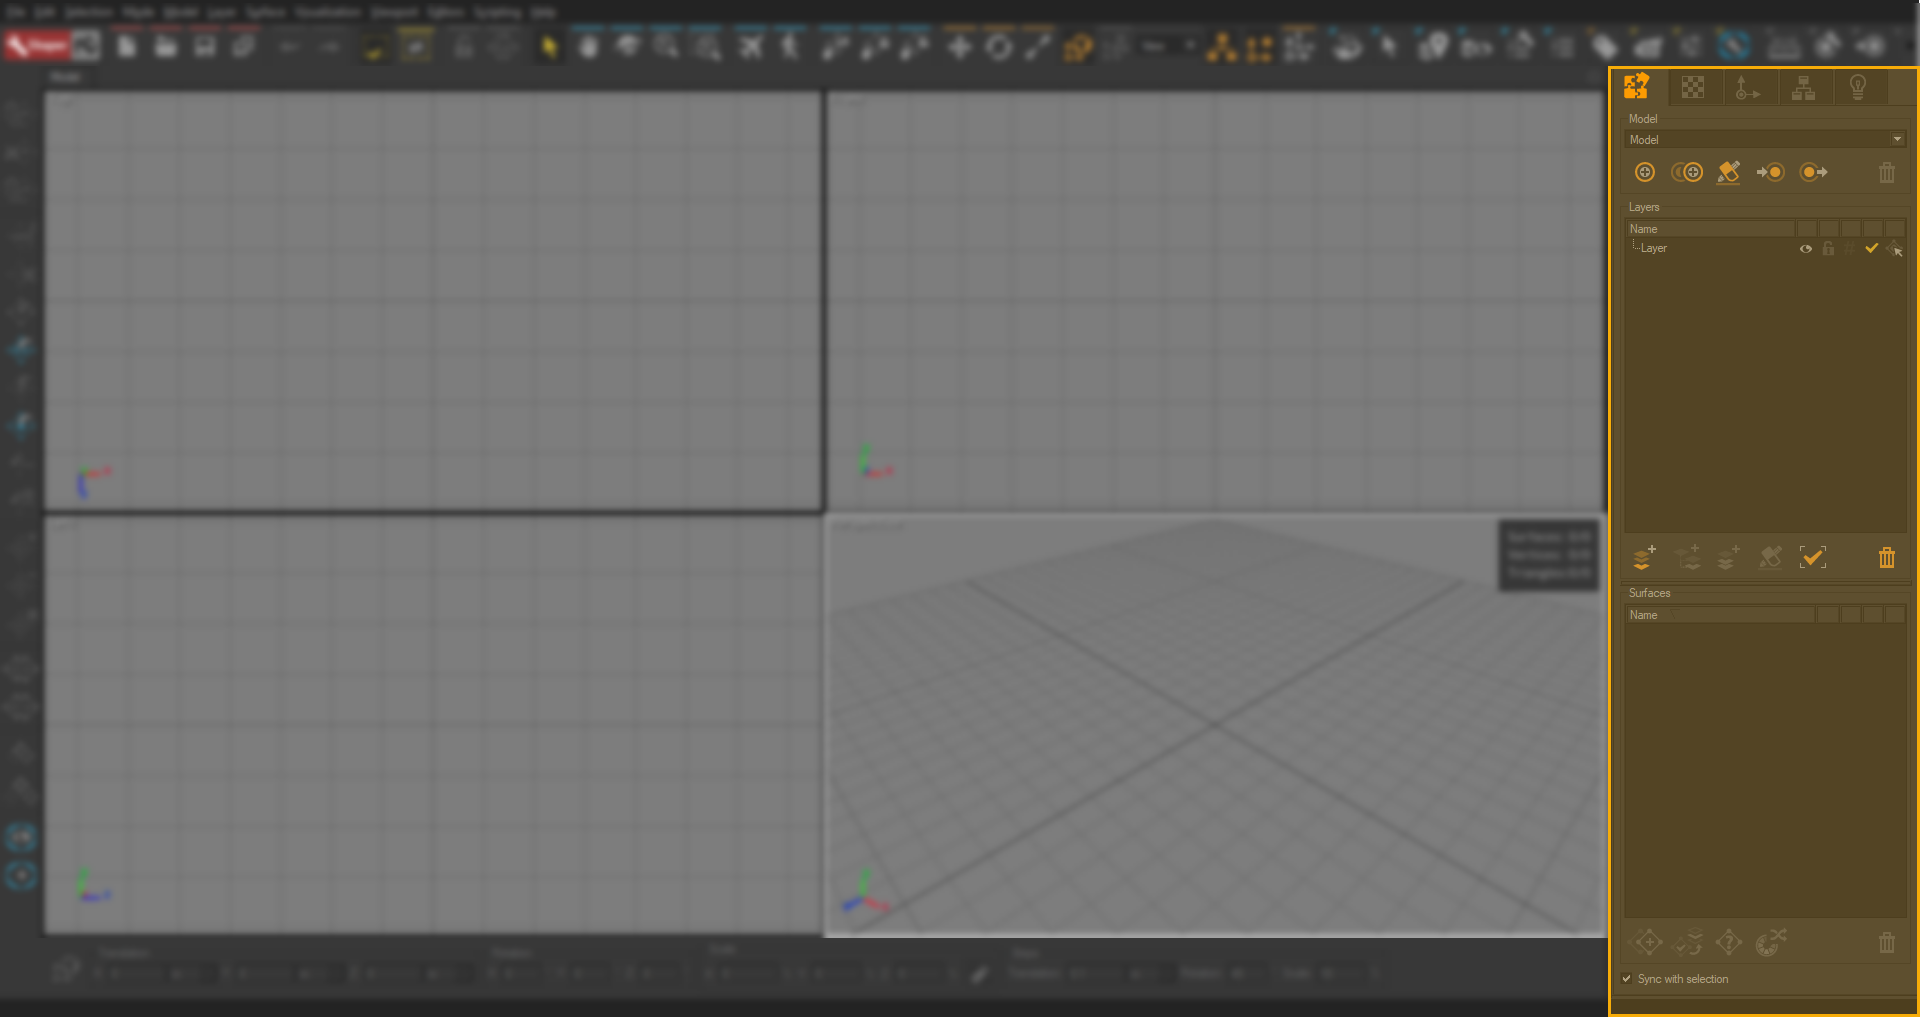The image size is (1920, 1017).
Task: Switch to the materials checker tab
Action: tap(1695, 87)
